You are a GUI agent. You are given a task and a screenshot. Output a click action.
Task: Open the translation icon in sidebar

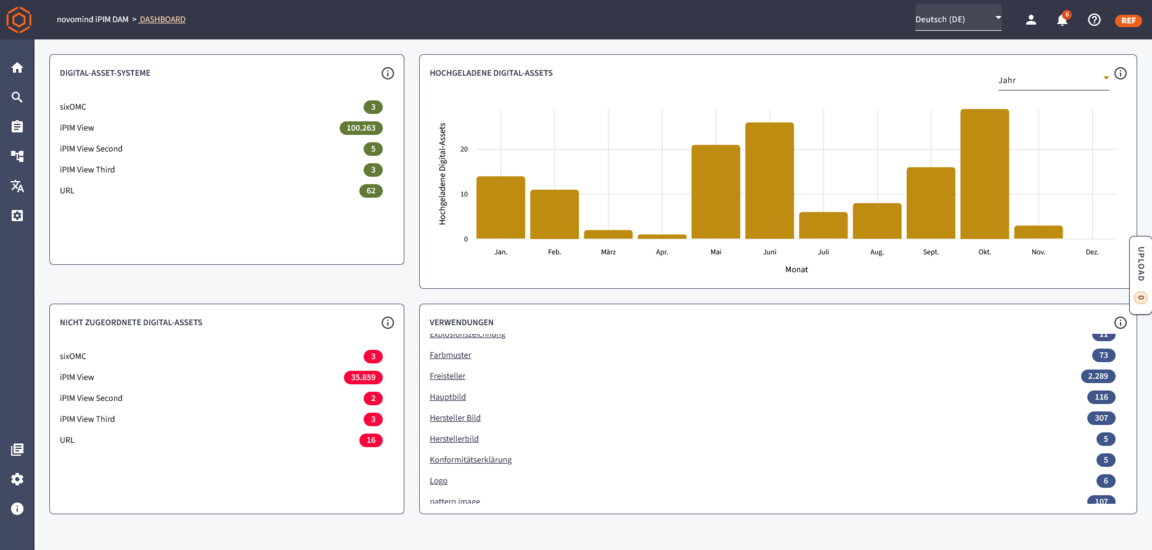coord(17,186)
